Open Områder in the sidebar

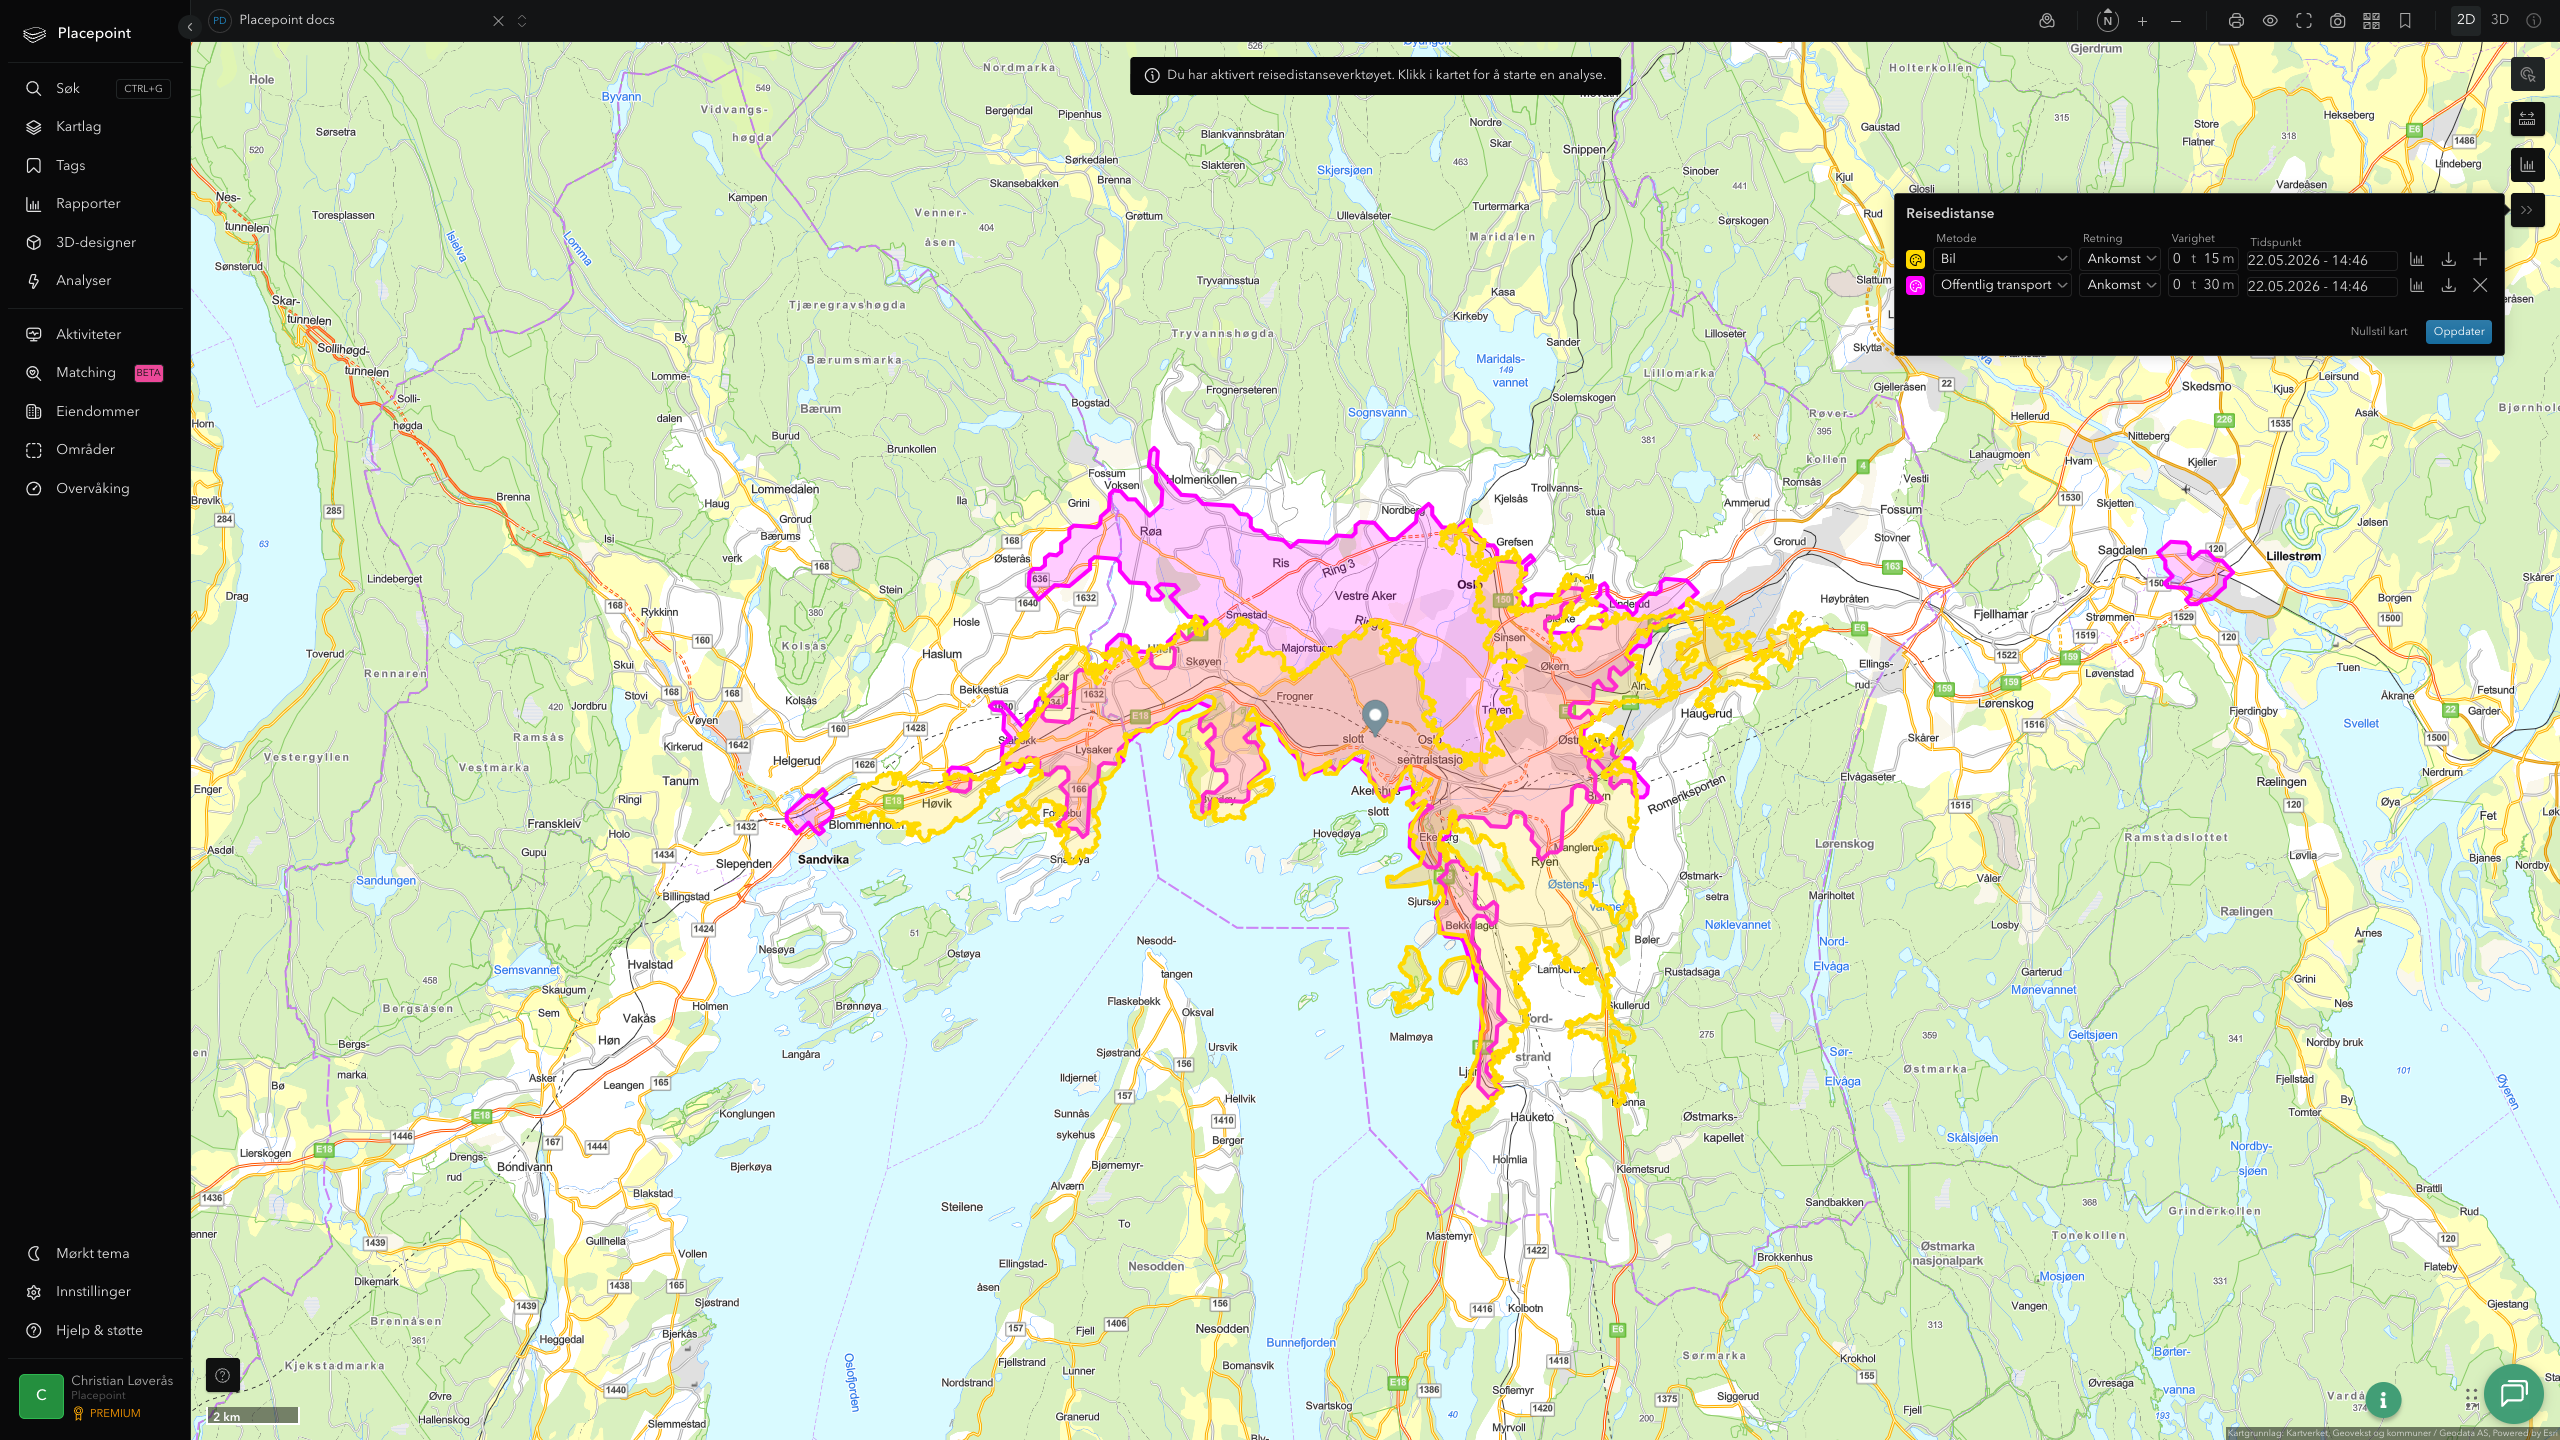(x=96, y=450)
